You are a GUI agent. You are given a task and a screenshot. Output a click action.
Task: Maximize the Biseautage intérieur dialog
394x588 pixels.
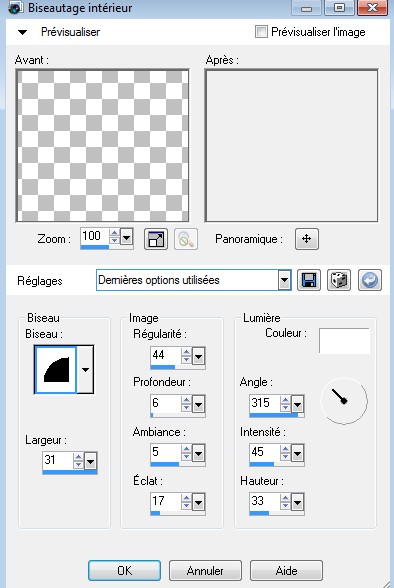339,8
